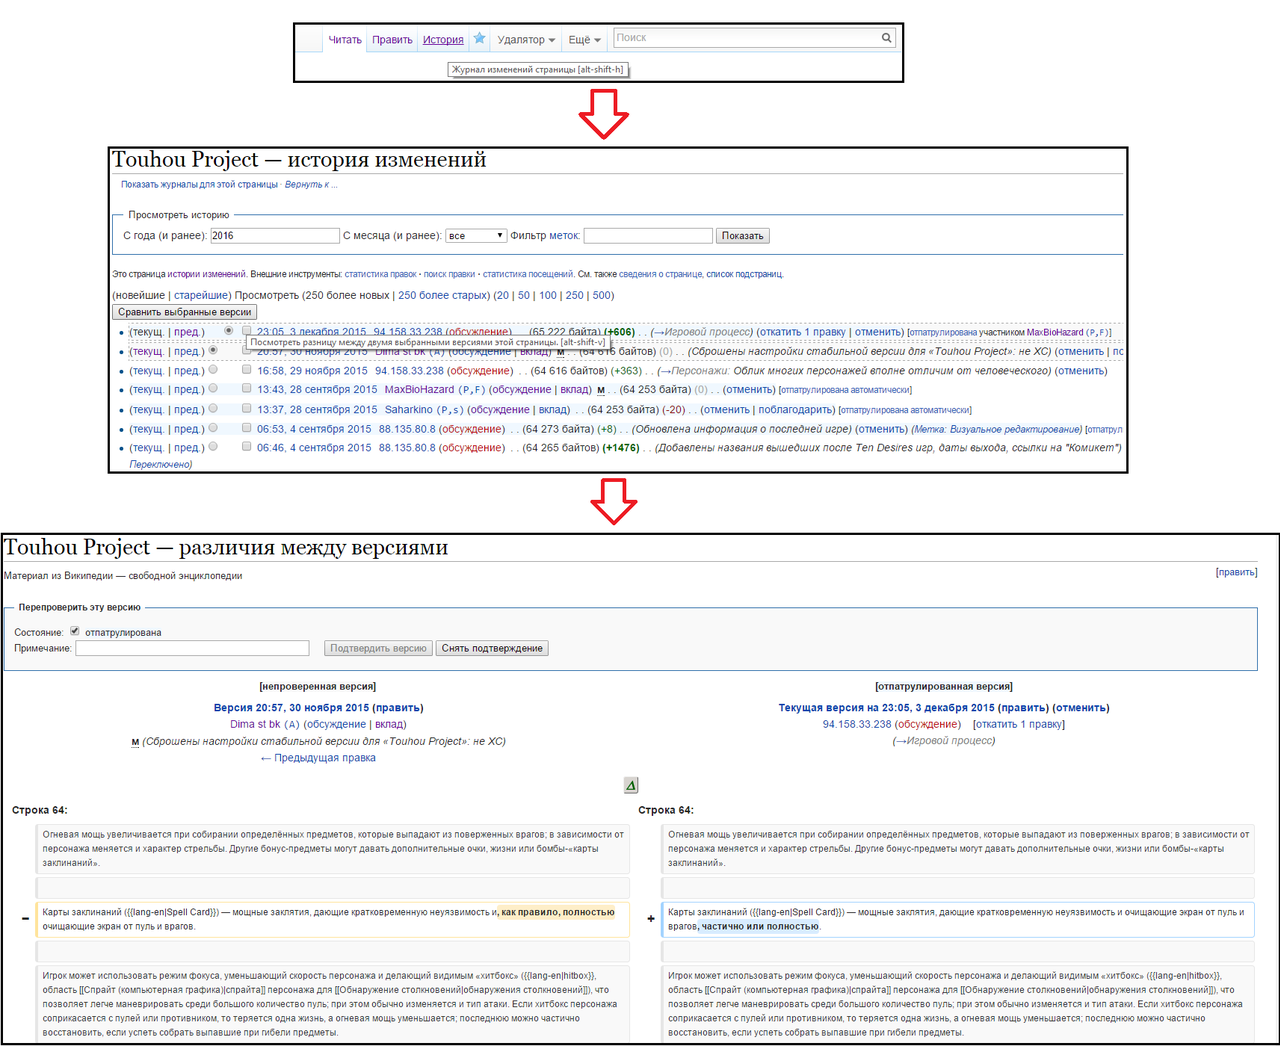
Task: Tick checkbox for 13:37, 28 сентября 2015 revision
Action: tap(246, 408)
